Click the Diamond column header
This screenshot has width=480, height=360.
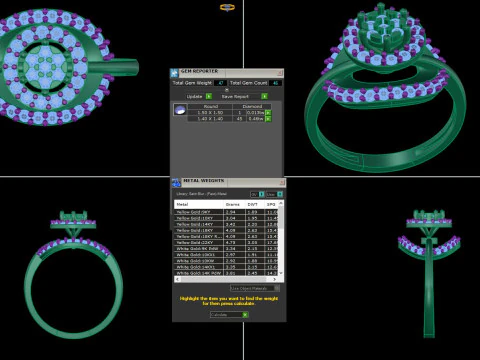(x=252, y=106)
